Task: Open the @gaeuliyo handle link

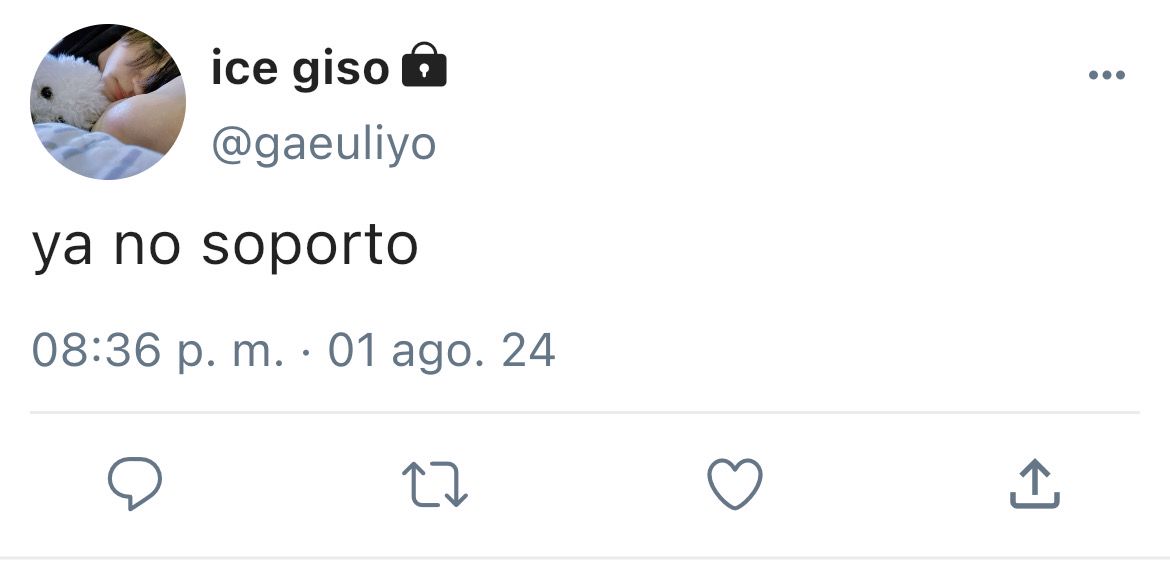Action: pos(323,145)
